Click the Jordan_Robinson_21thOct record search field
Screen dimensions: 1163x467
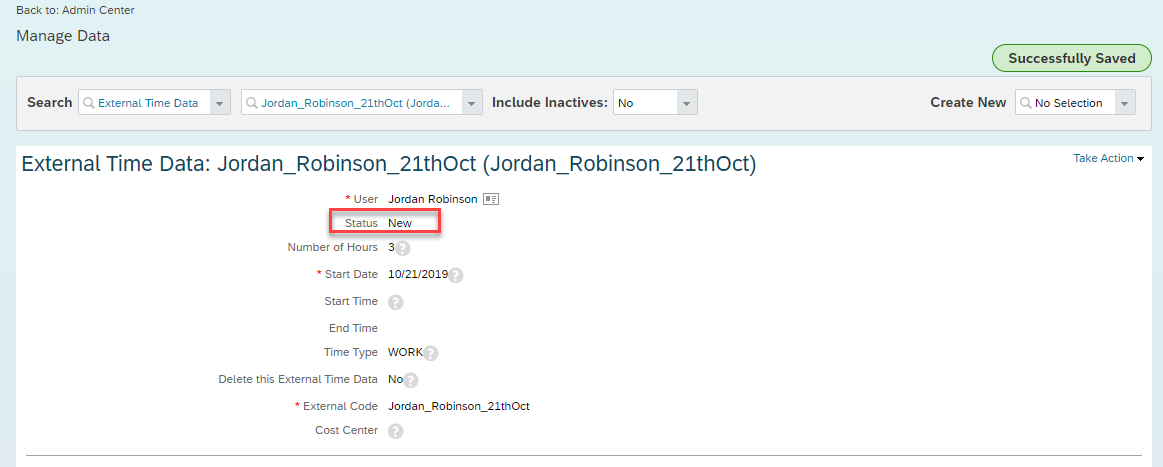coord(363,103)
